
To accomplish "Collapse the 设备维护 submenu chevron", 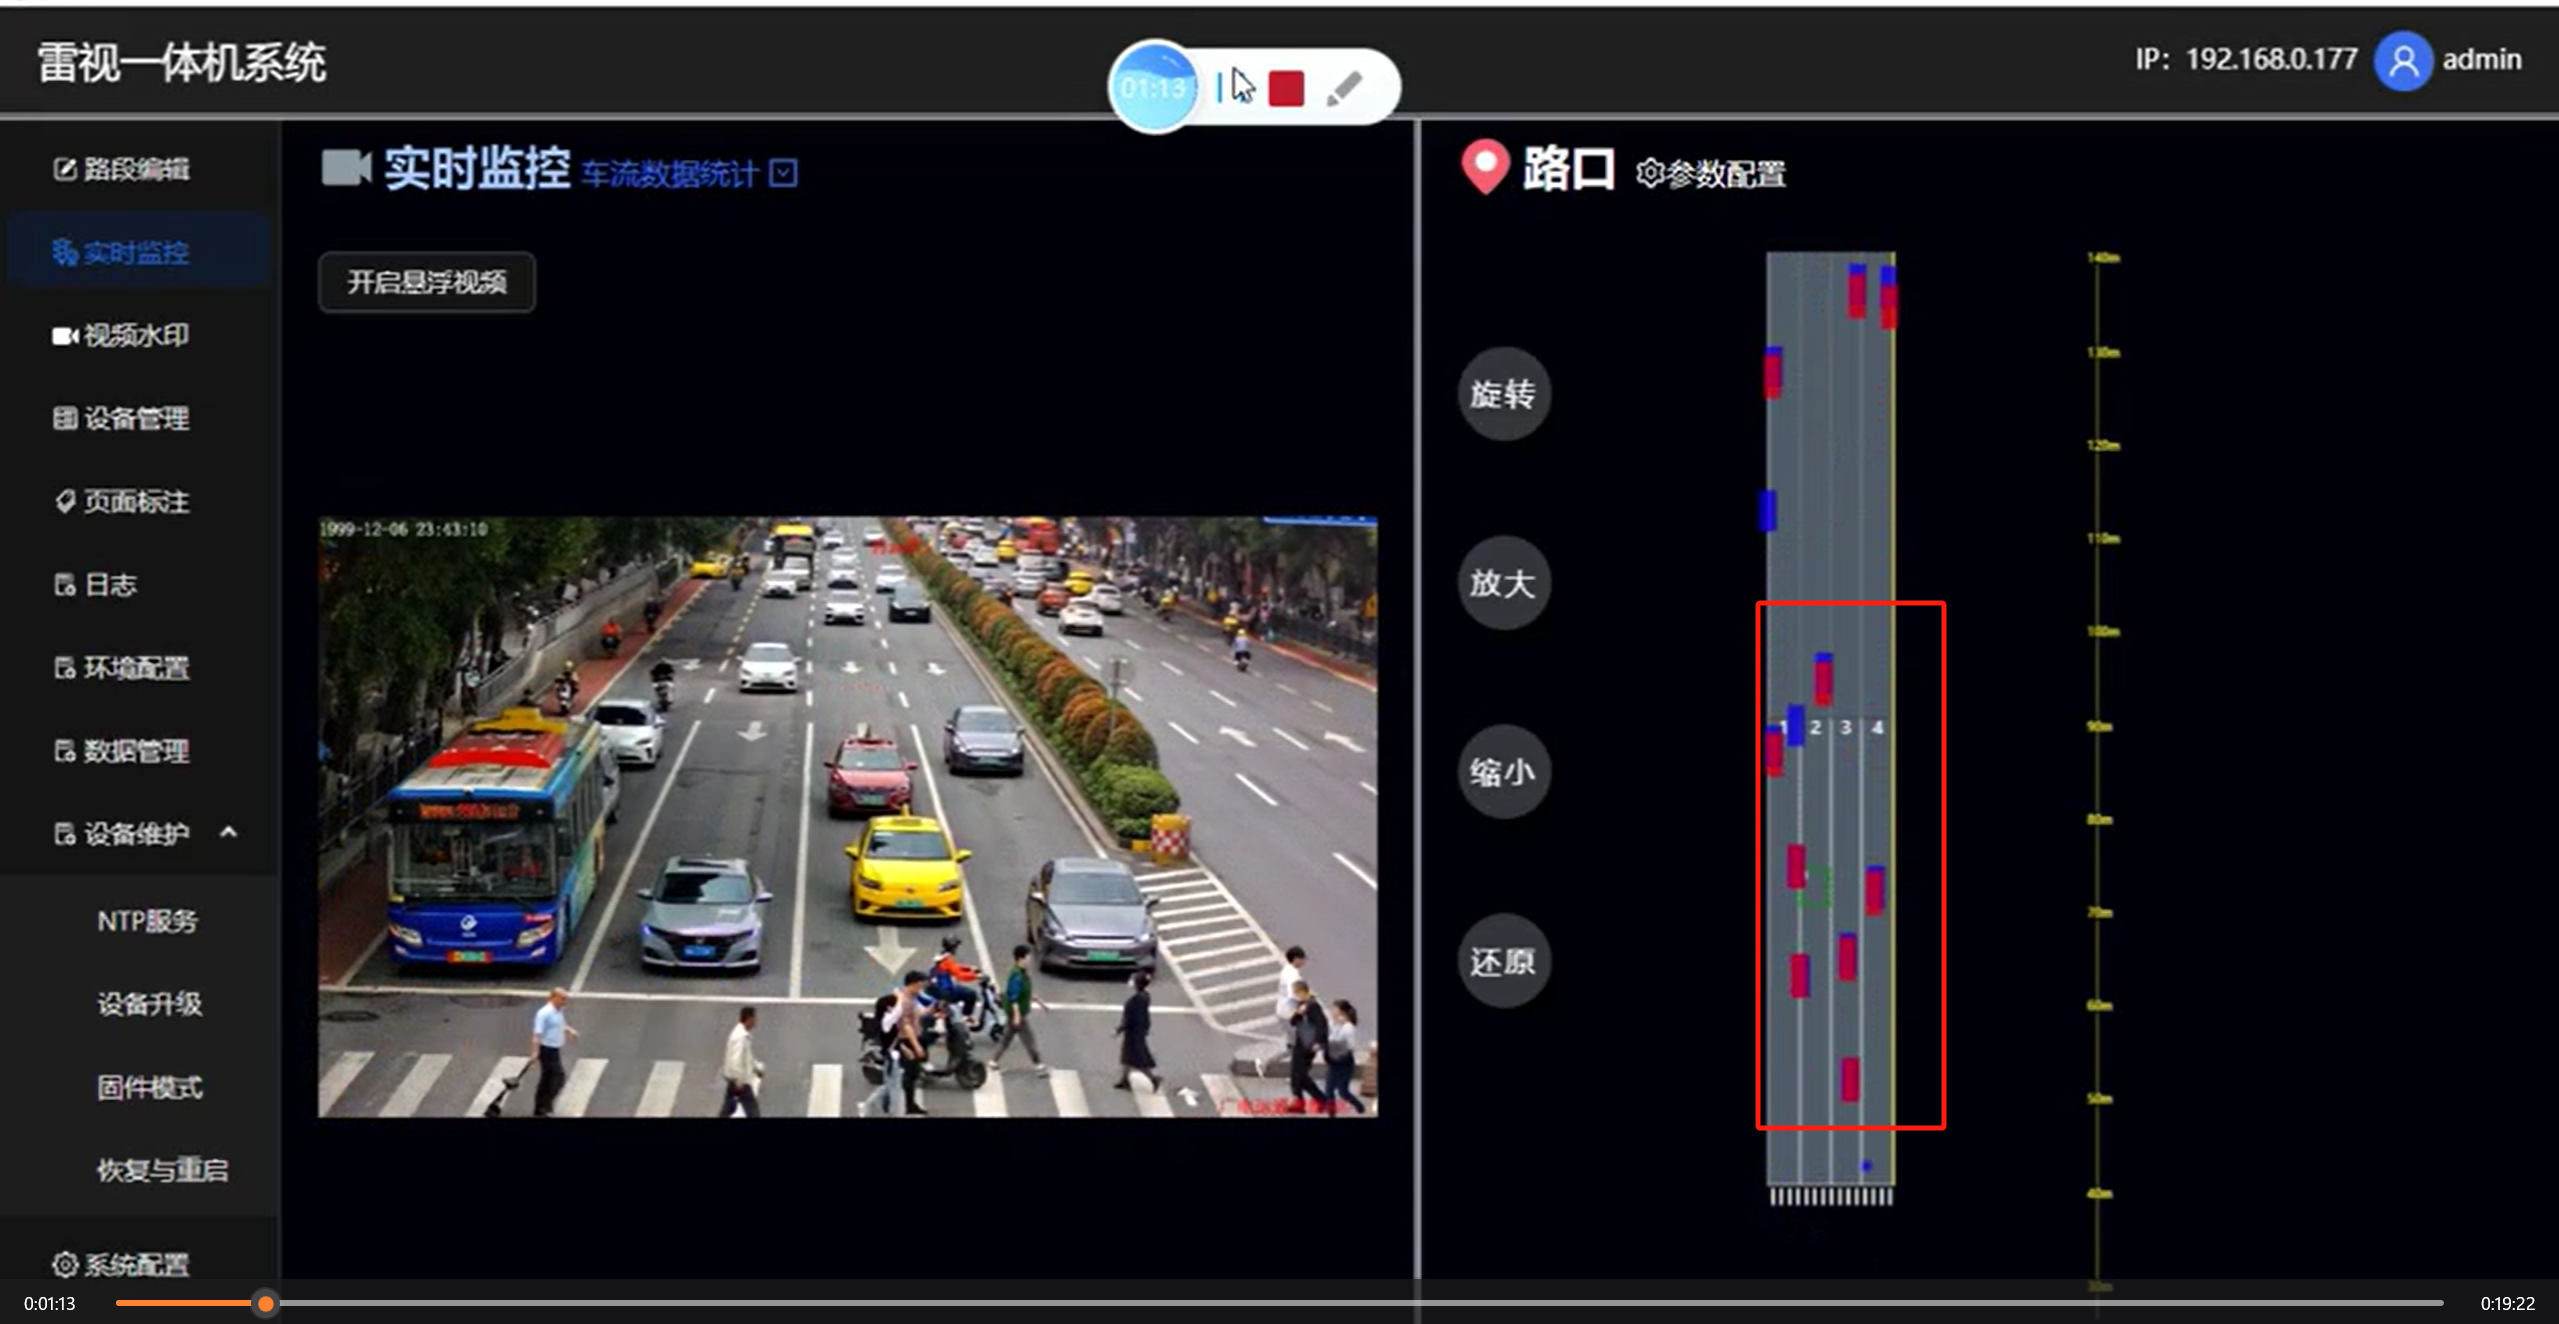I will [x=229, y=832].
